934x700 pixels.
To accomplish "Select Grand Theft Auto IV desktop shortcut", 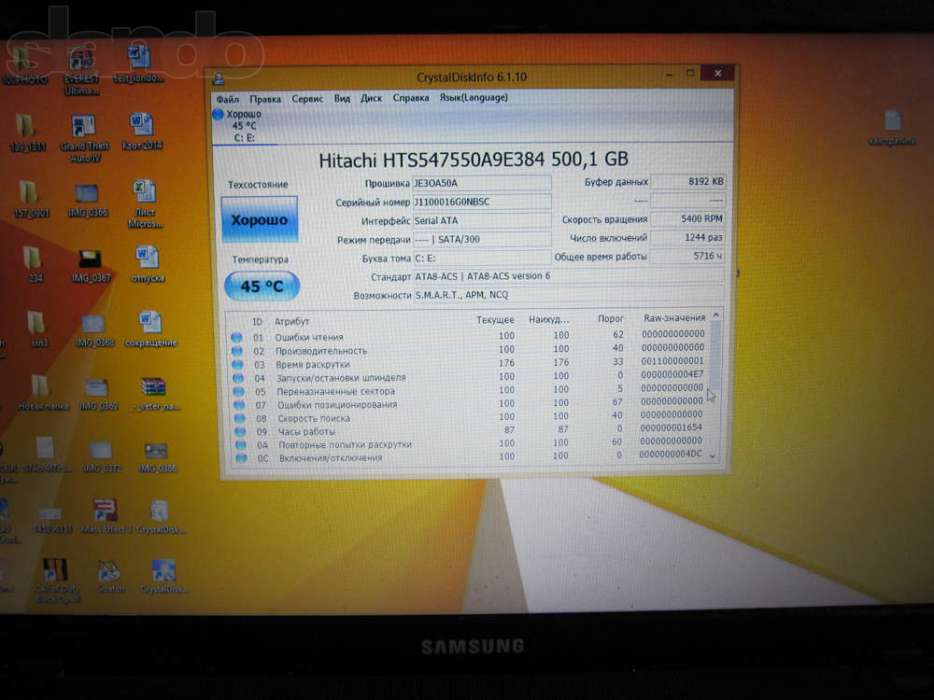I will [x=84, y=138].
